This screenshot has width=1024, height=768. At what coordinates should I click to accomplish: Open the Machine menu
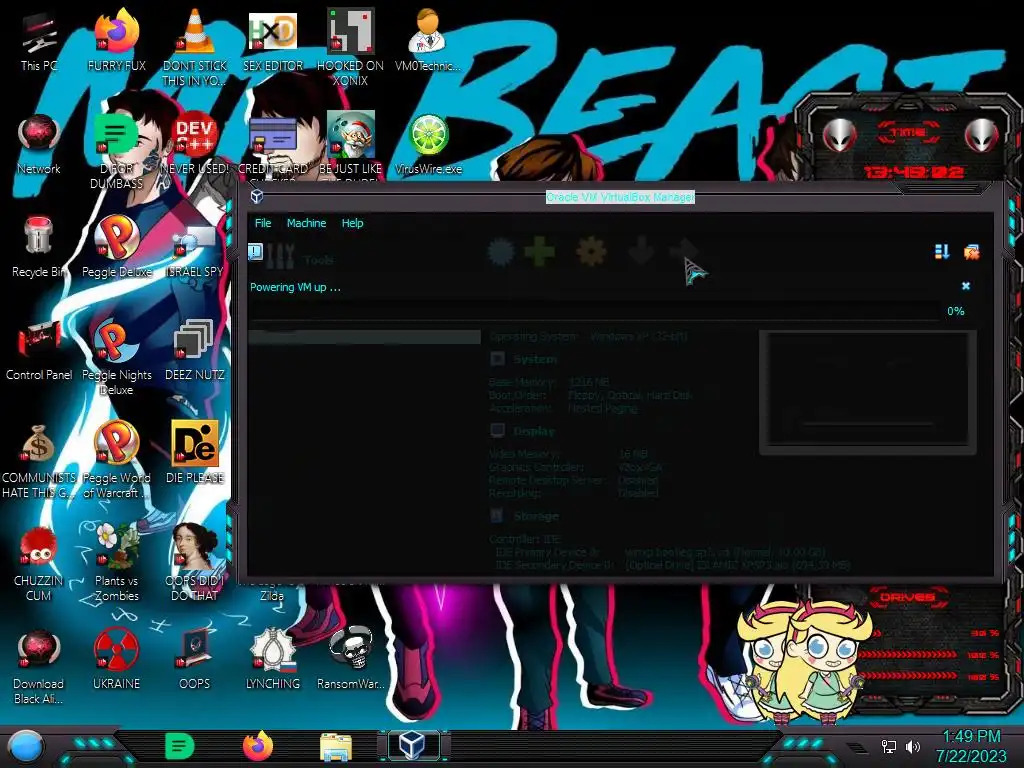pyautogui.click(x=306, y=223)
